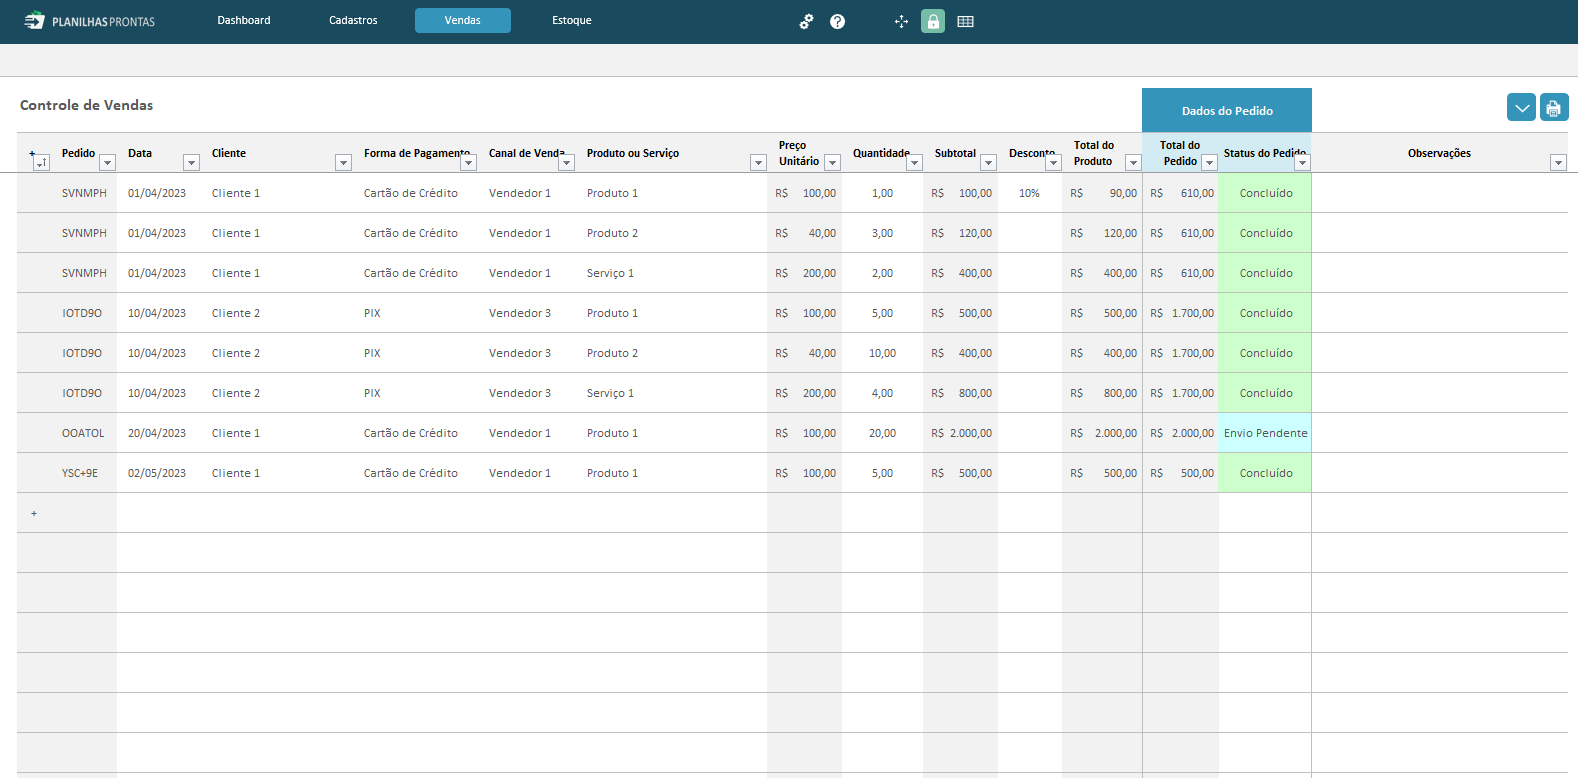Viewport: 1578px width, 778px height.
Task: Toggle the green padlock sheet protection
Action: (x=933, y=21)
